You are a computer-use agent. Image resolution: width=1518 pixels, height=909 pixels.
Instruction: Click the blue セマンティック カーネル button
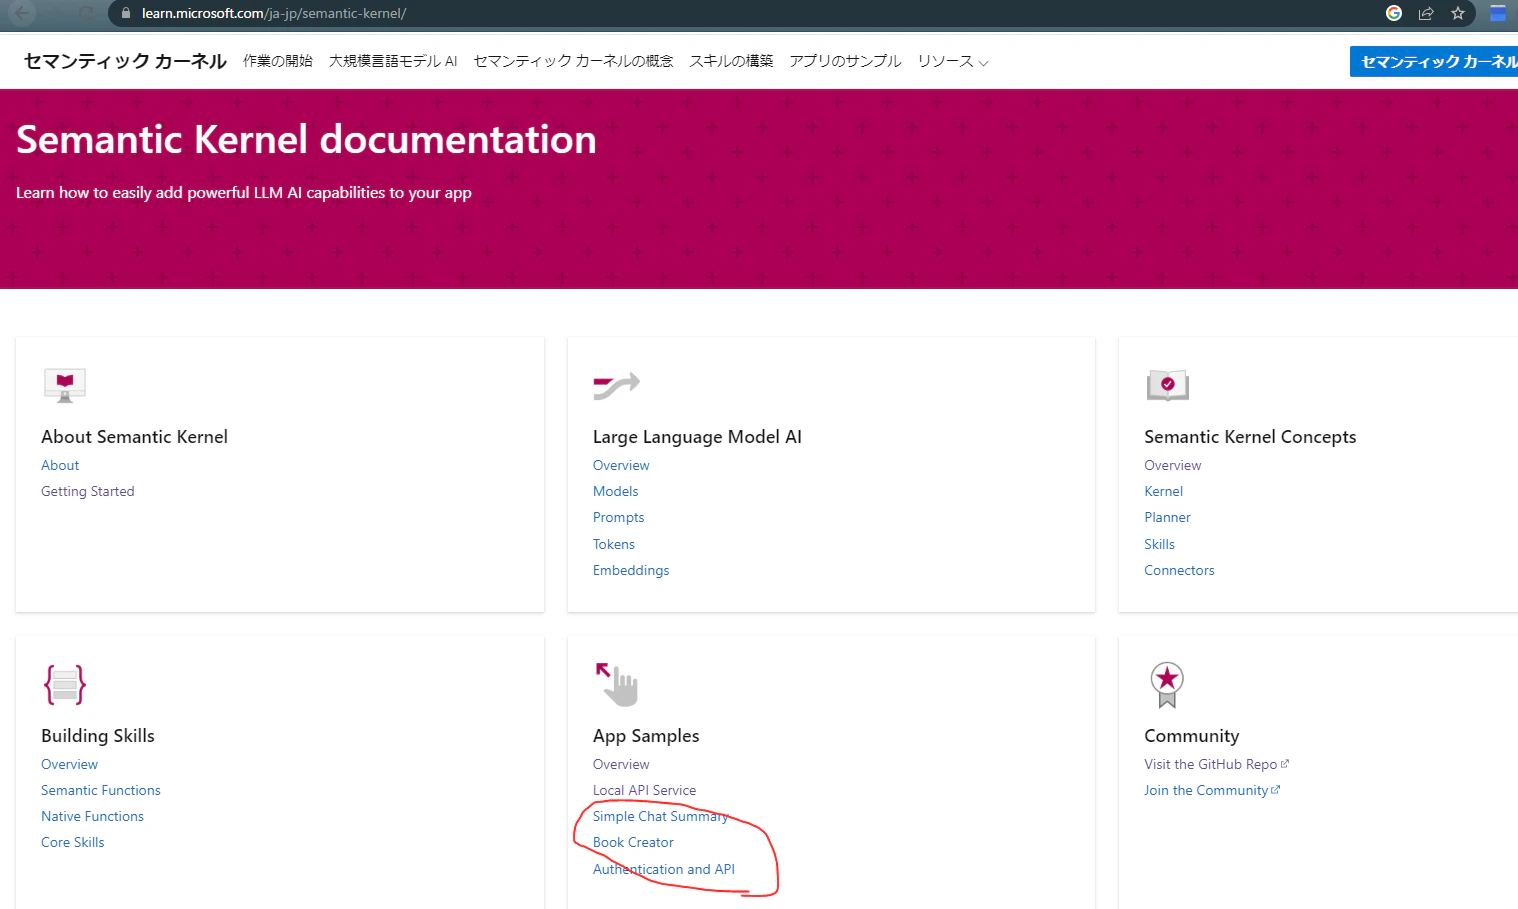click(1434, 61)
